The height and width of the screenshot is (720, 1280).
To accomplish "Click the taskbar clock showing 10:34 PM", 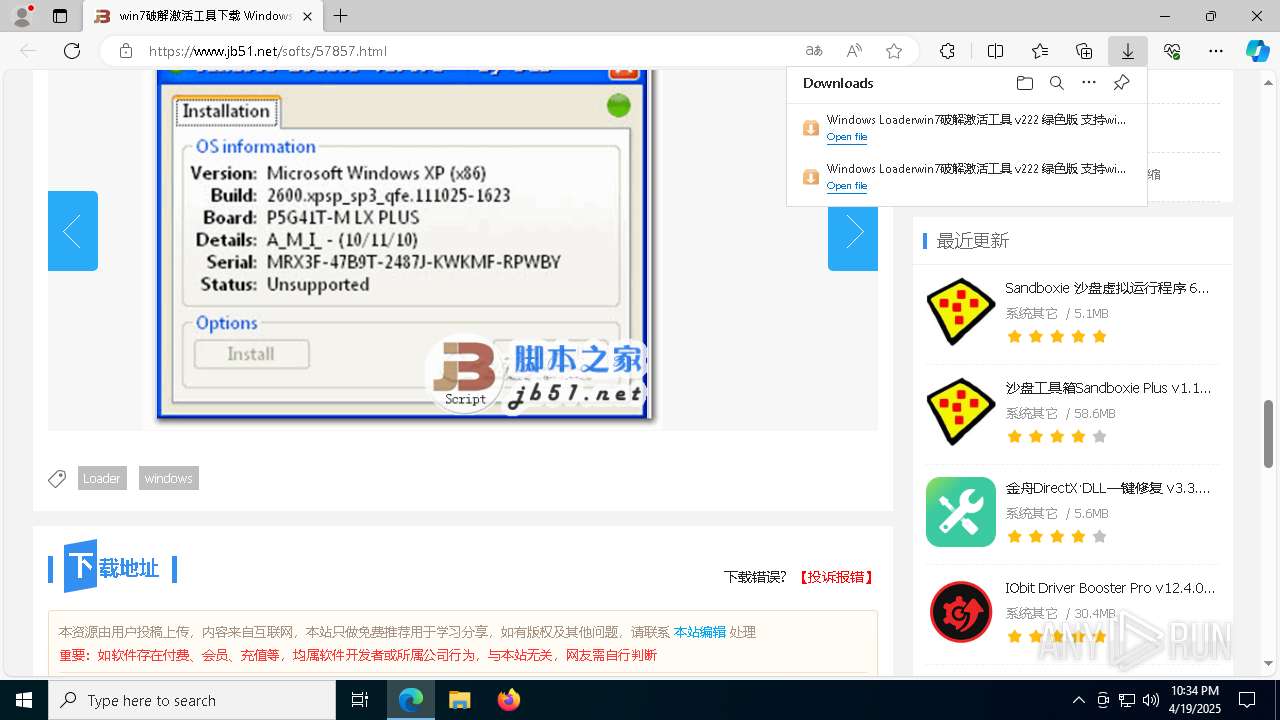I will (x=1194, y=700).
